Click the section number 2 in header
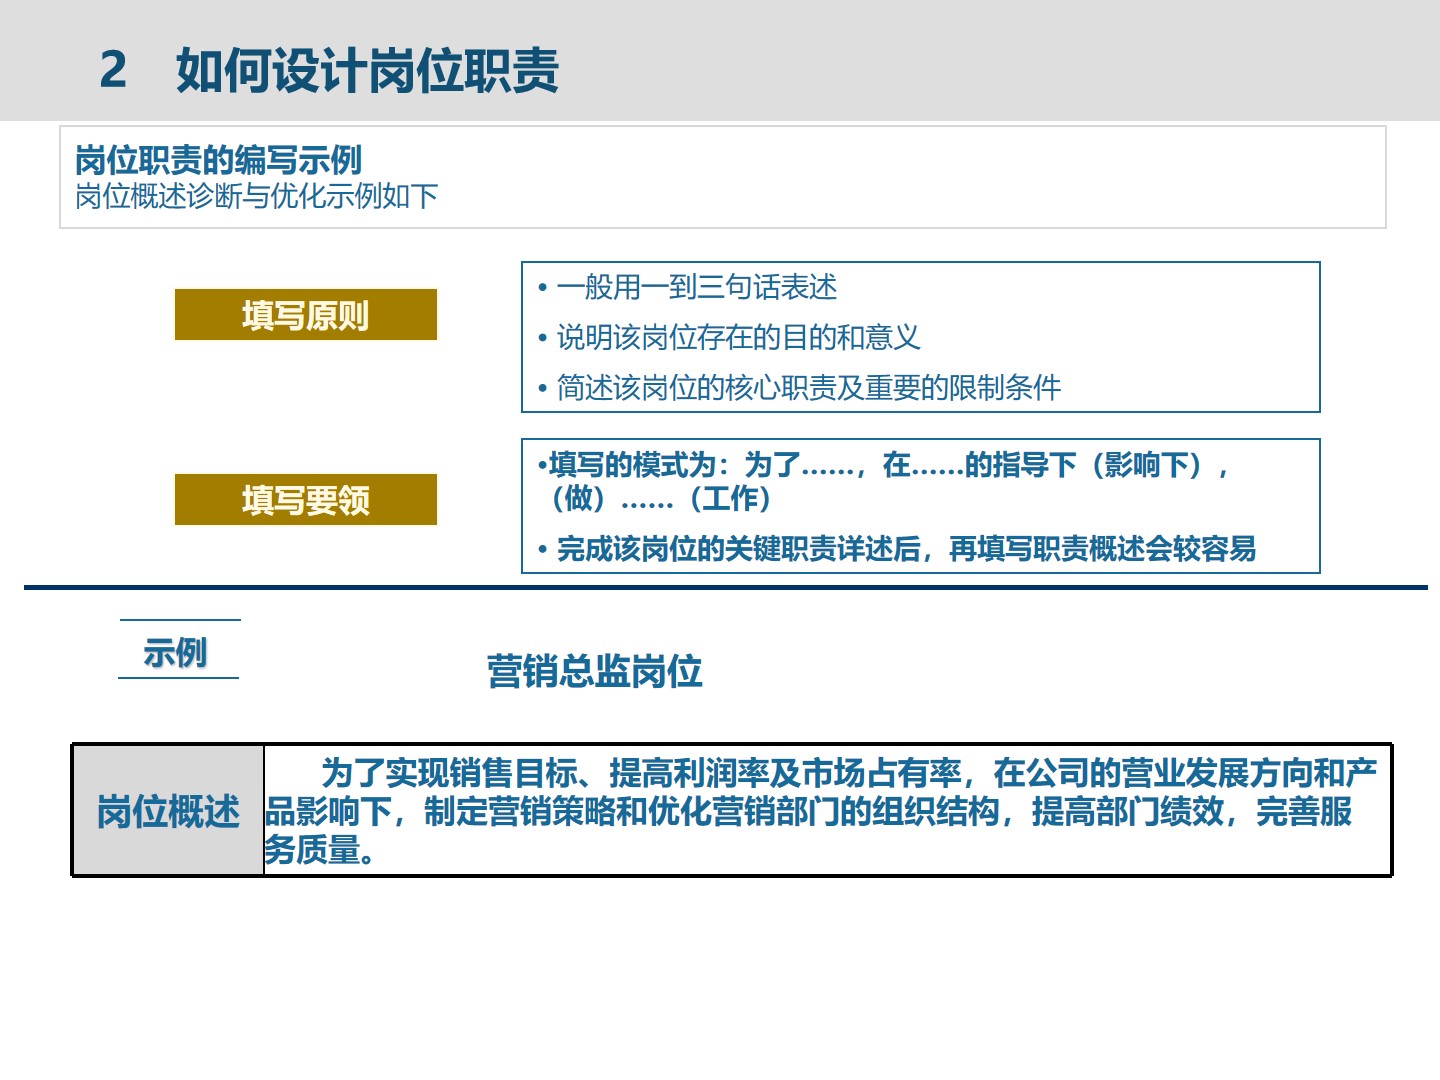The height and width of the screenshot is (1080, 1440). point(113,70)
